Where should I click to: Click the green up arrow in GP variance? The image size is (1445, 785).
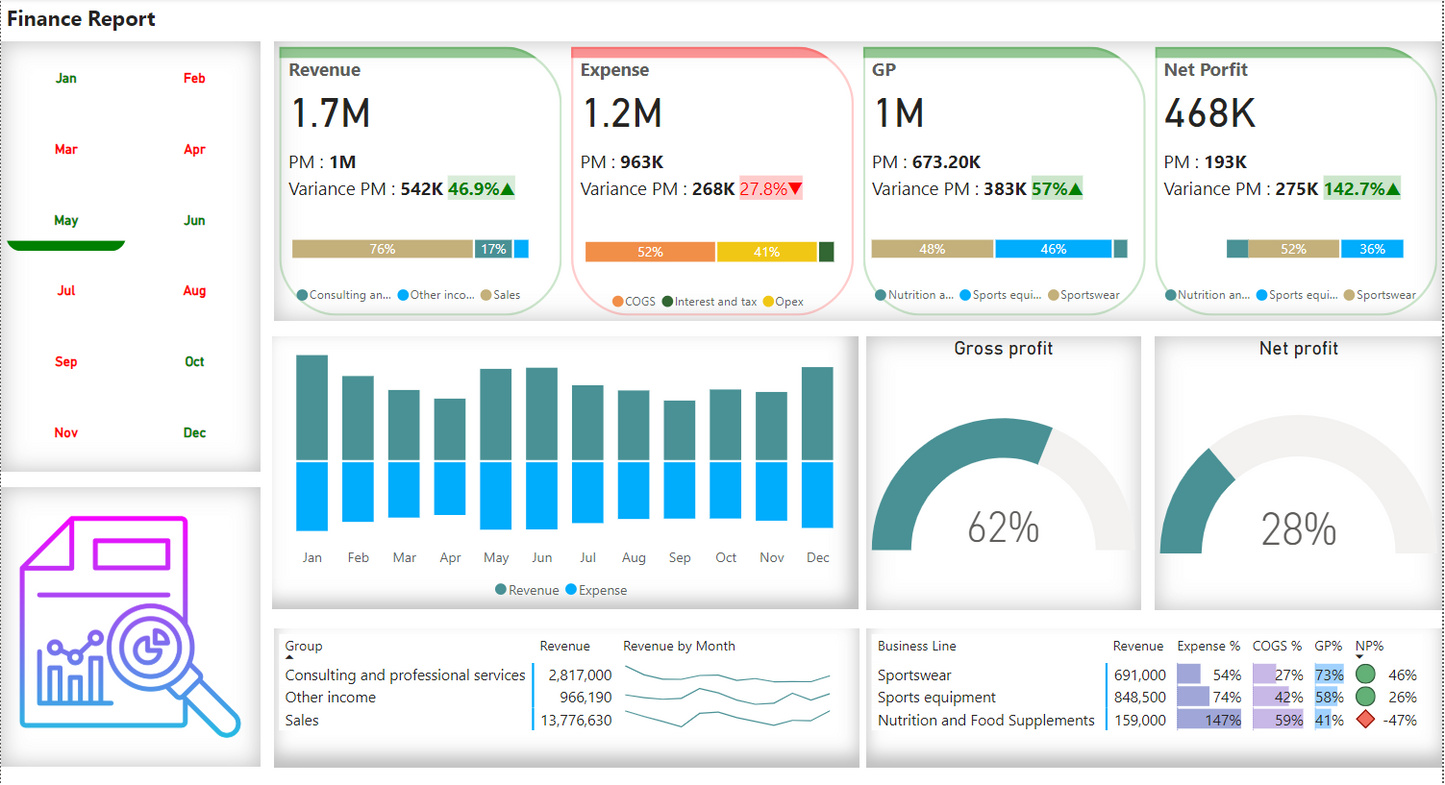1075,189
